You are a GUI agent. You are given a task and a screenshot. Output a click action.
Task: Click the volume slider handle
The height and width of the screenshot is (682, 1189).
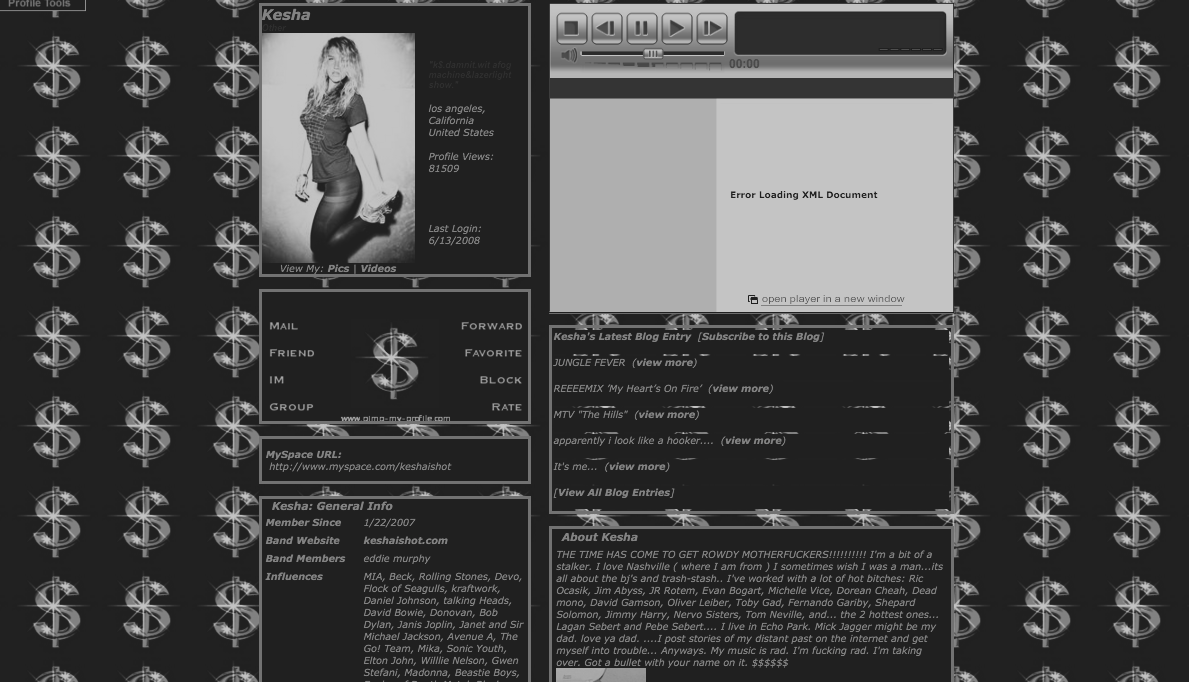click(652, 54)
